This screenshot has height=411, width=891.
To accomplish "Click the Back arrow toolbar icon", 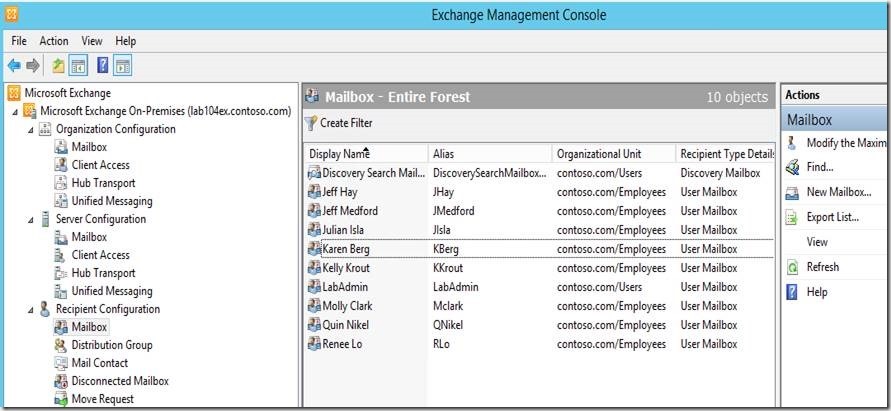I will (x=13, y=66).
